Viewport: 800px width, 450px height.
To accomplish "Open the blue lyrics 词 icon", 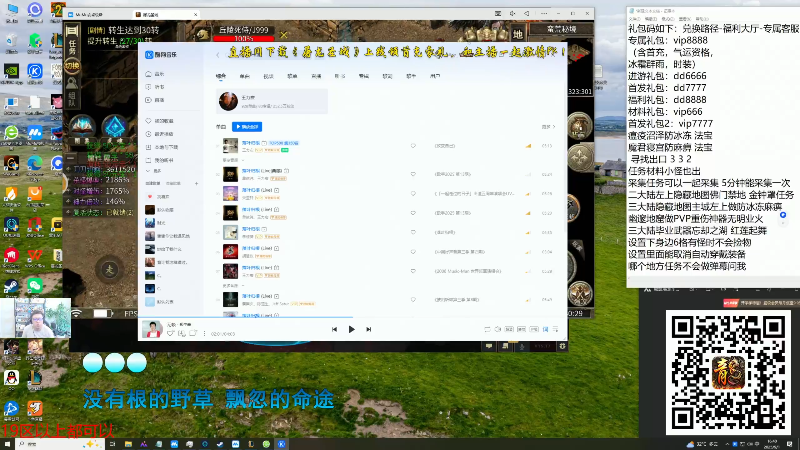I will click(x=545, y=329).
